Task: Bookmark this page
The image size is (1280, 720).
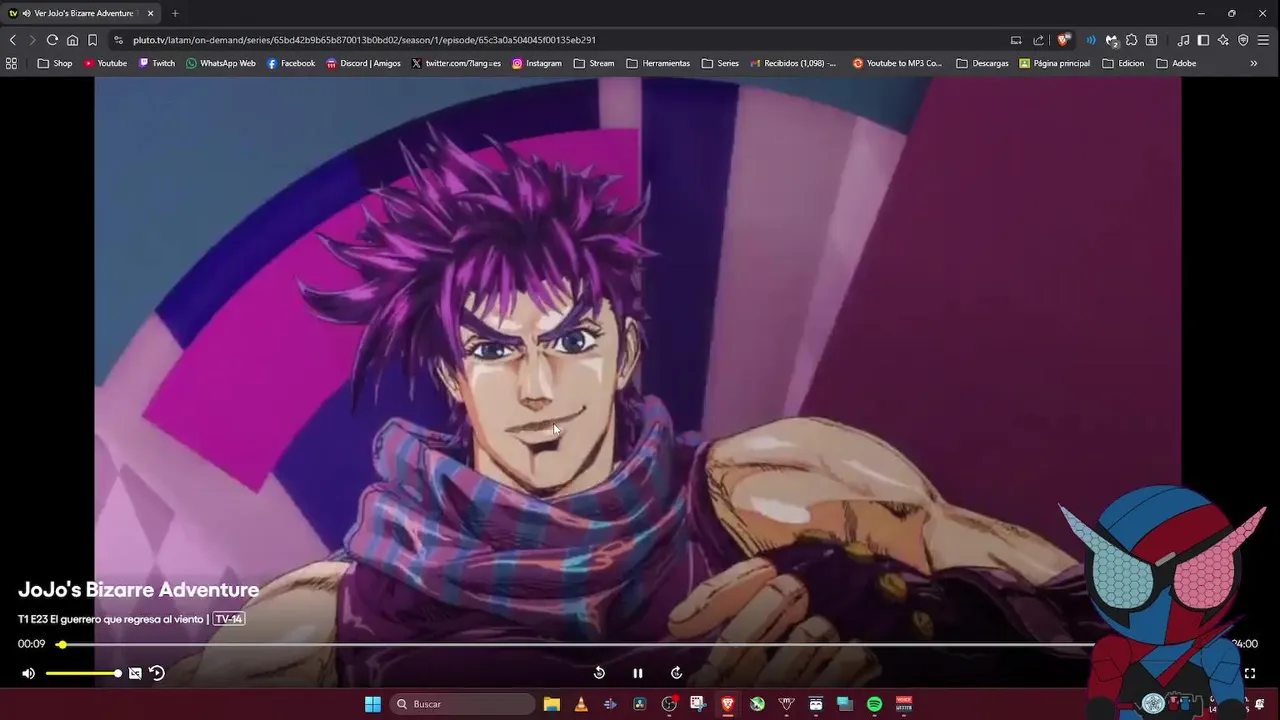Action: [92, 40]
